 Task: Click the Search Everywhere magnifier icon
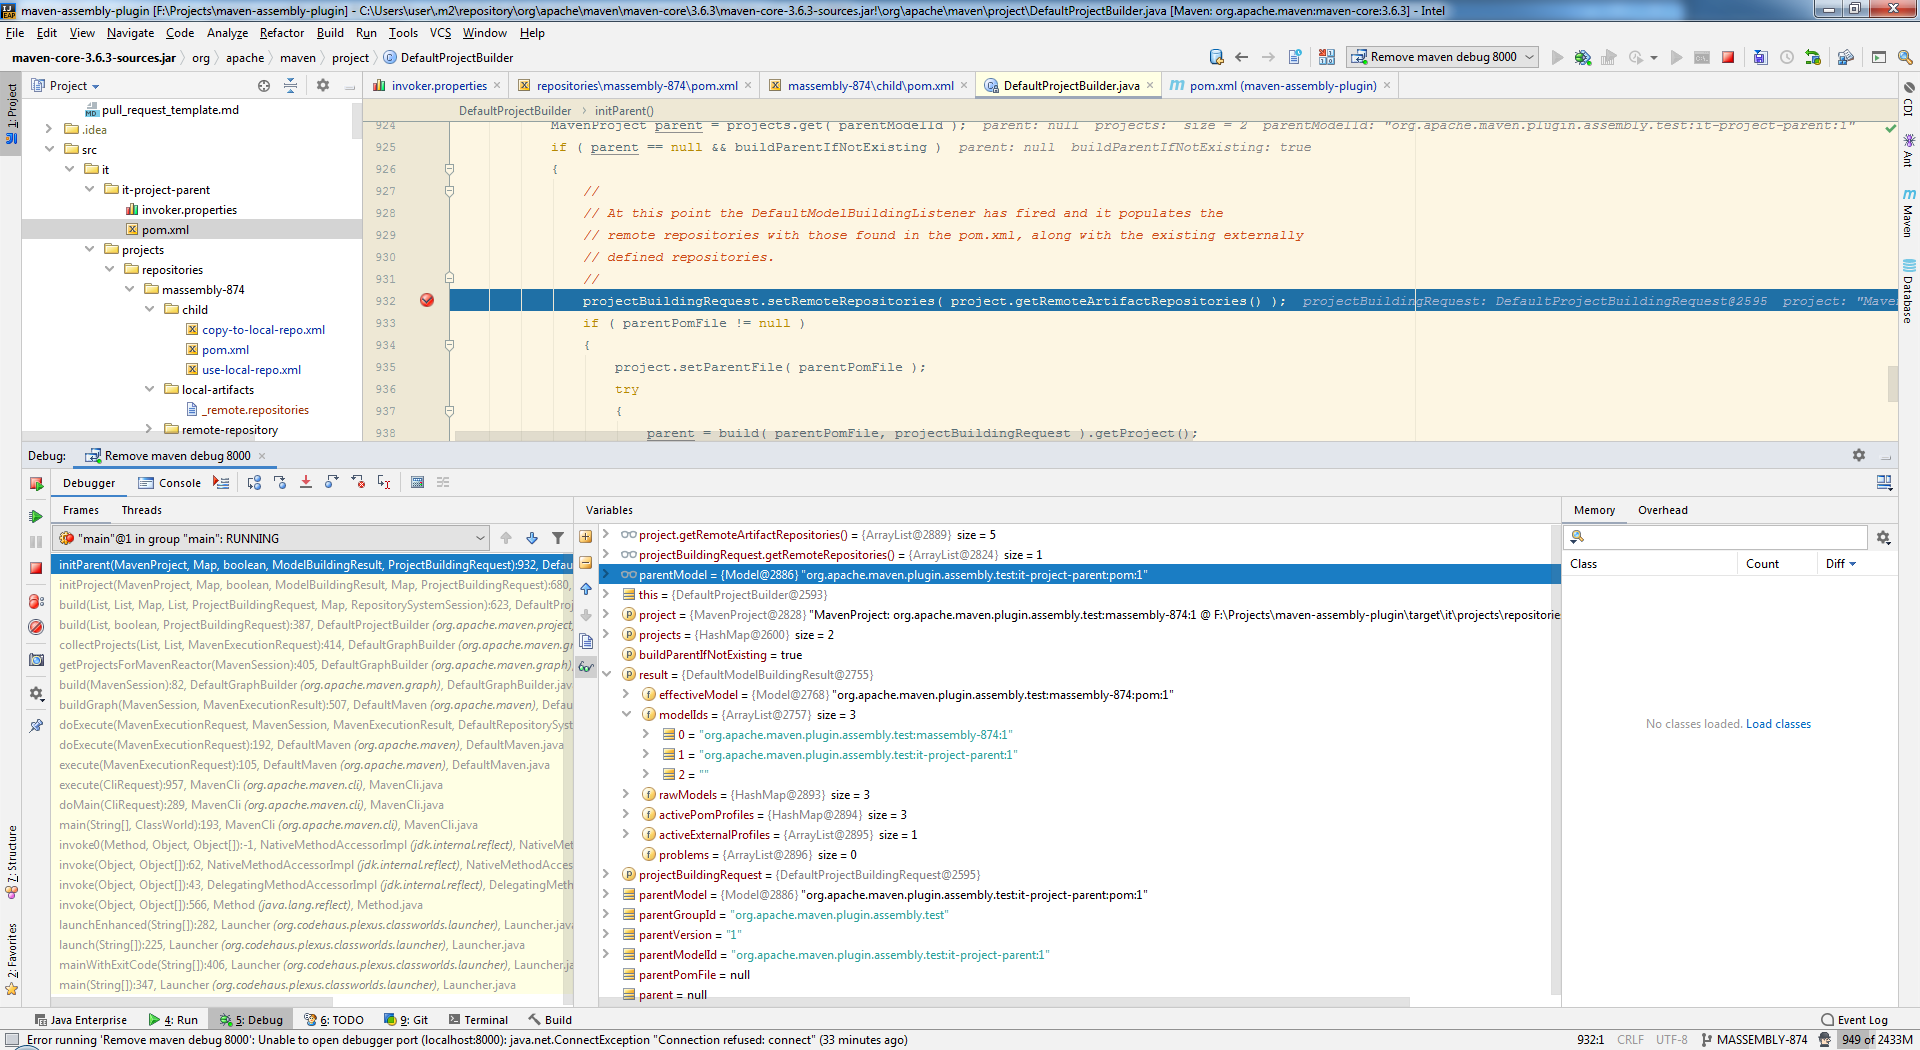click(x=1905, y=58)
